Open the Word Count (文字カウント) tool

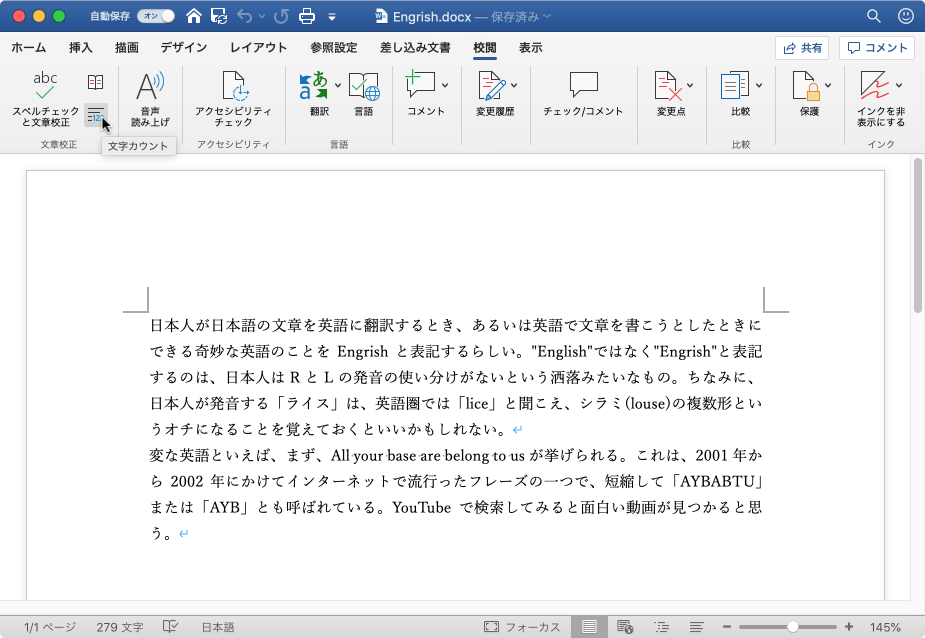(96, 115)
